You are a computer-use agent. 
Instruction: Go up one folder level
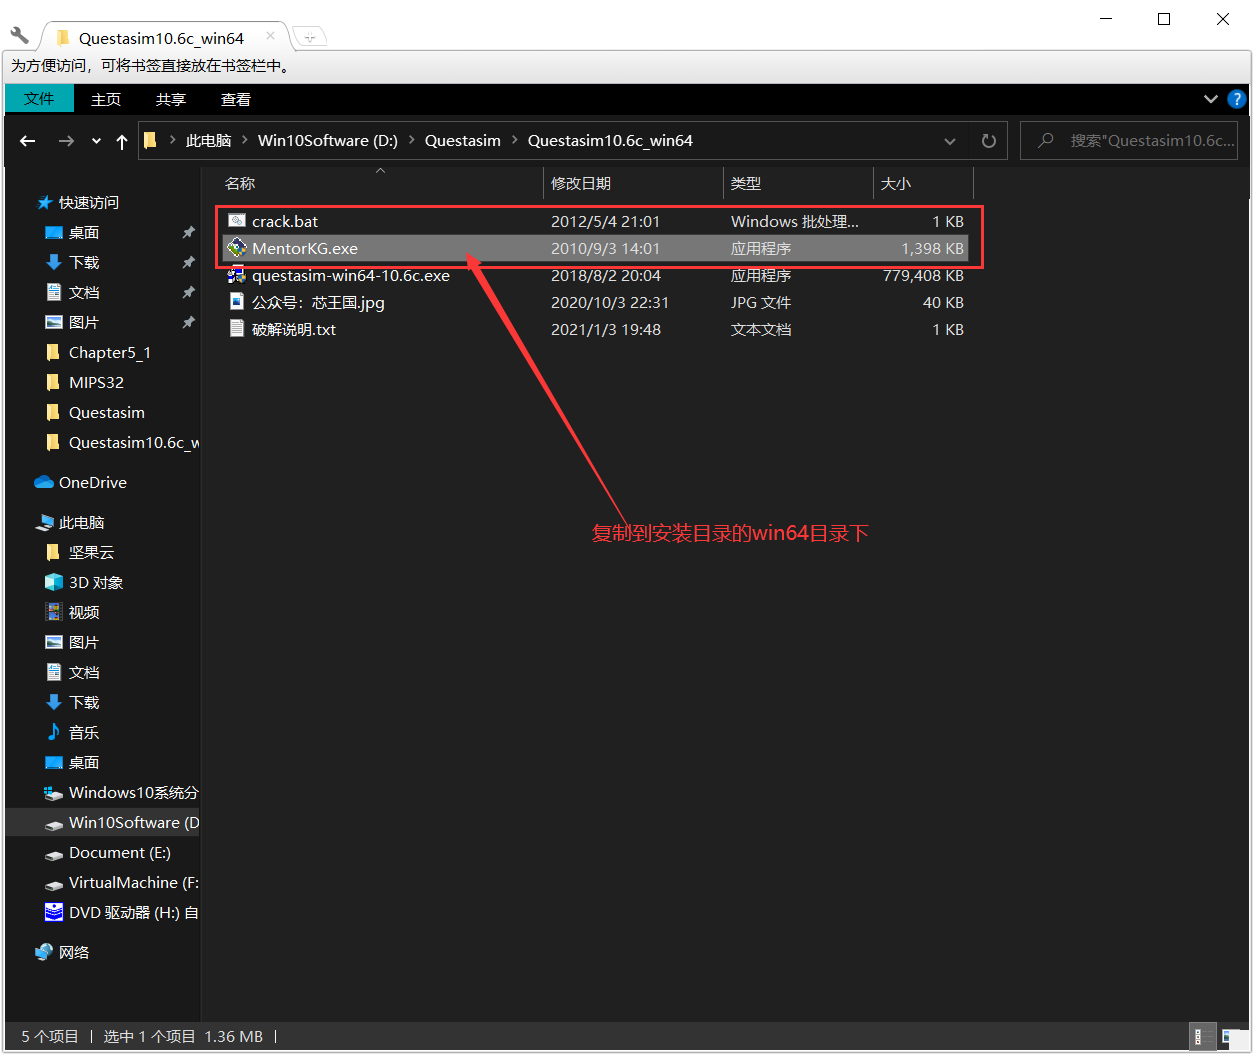(x=121, y=140)
